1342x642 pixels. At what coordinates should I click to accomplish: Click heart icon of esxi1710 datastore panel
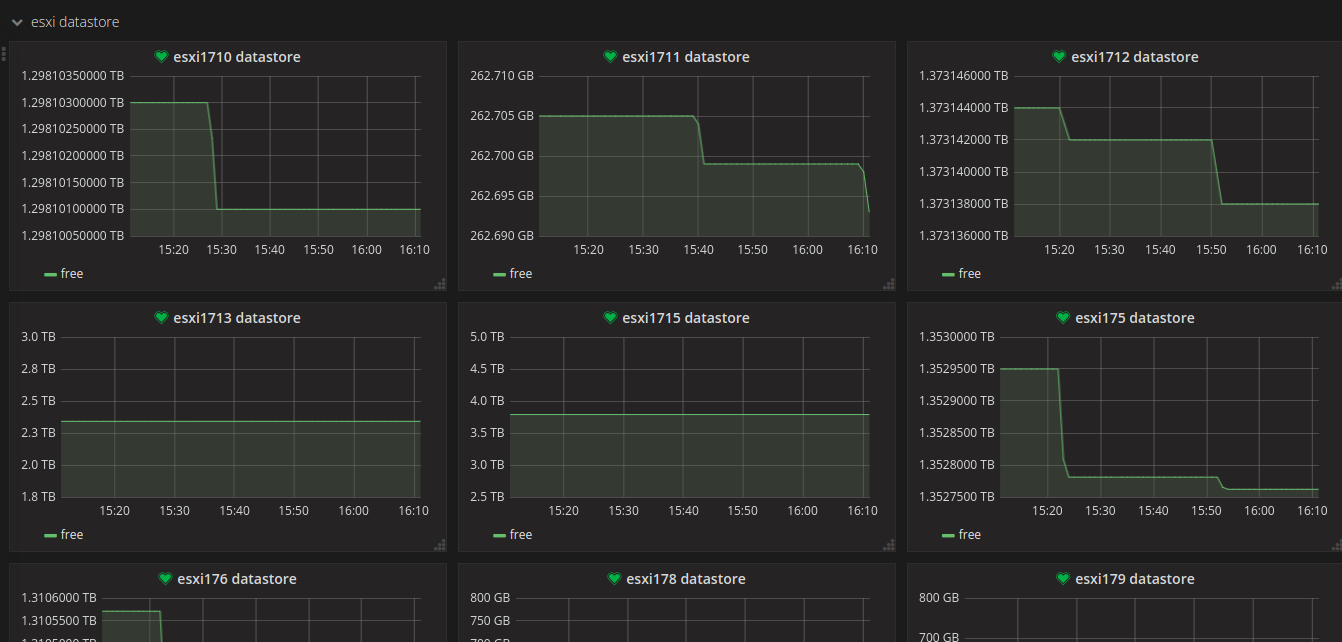tap(161, 57)
